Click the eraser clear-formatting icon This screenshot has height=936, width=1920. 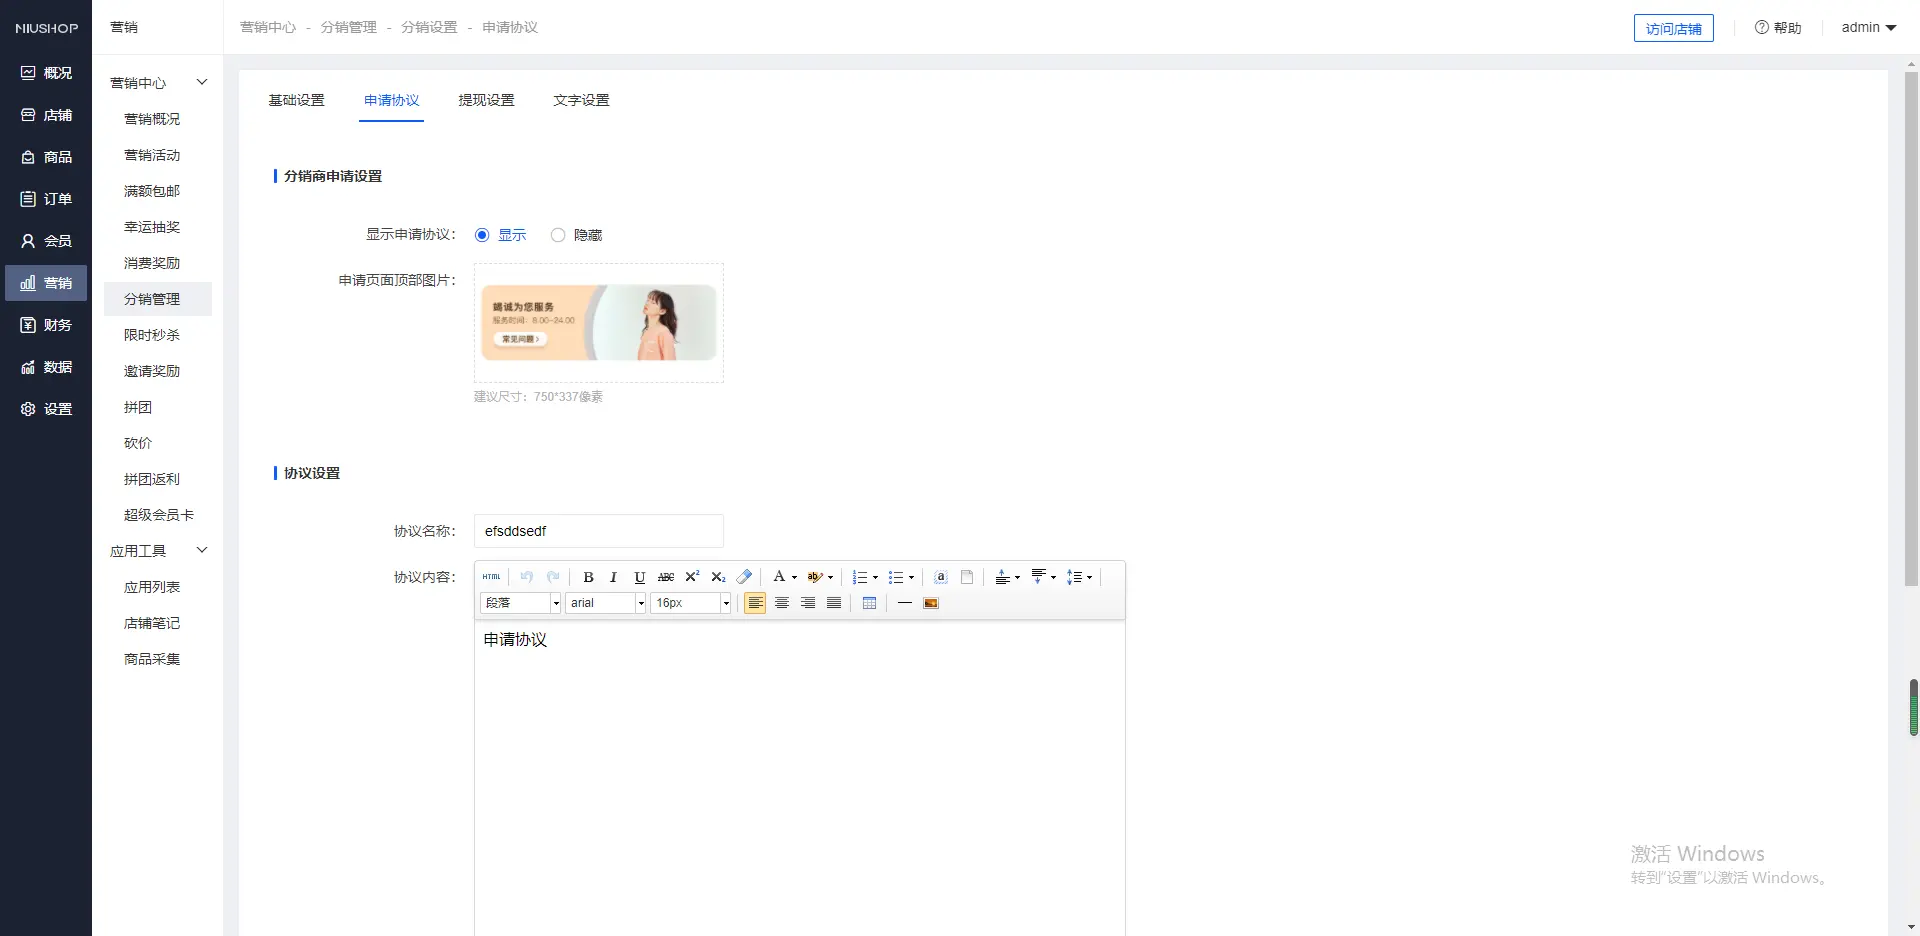pos(744,577)
